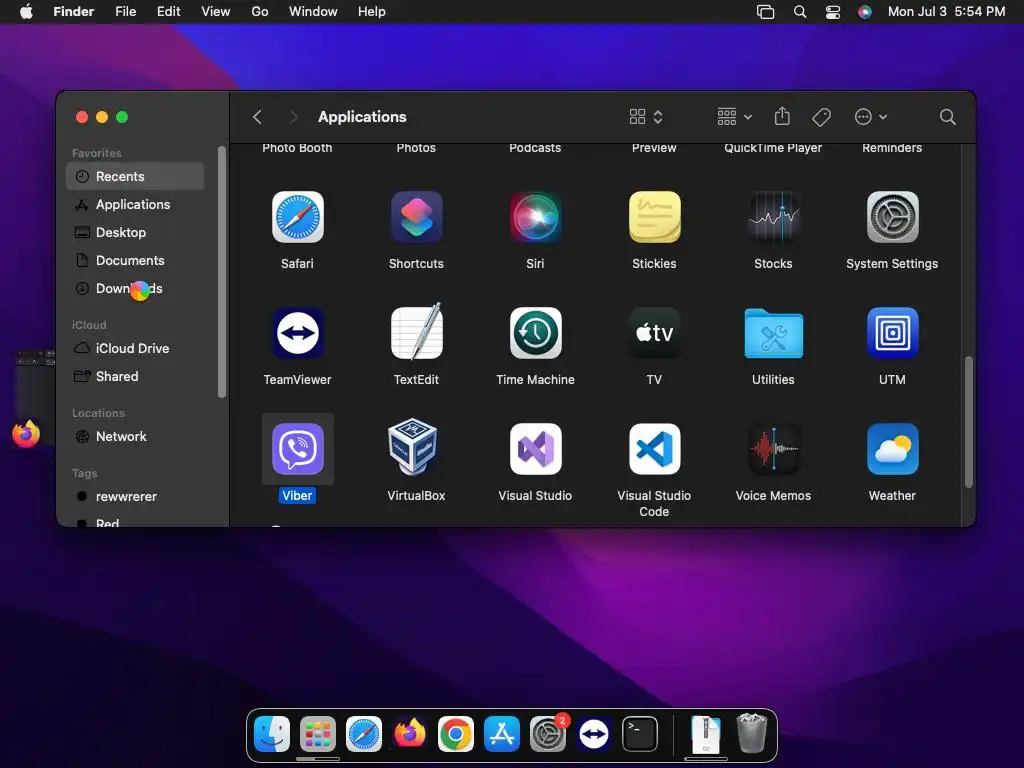Select the Visual Studio Code app icon
The height and width of the screenshot is (768, 1024).
[654, 449]
